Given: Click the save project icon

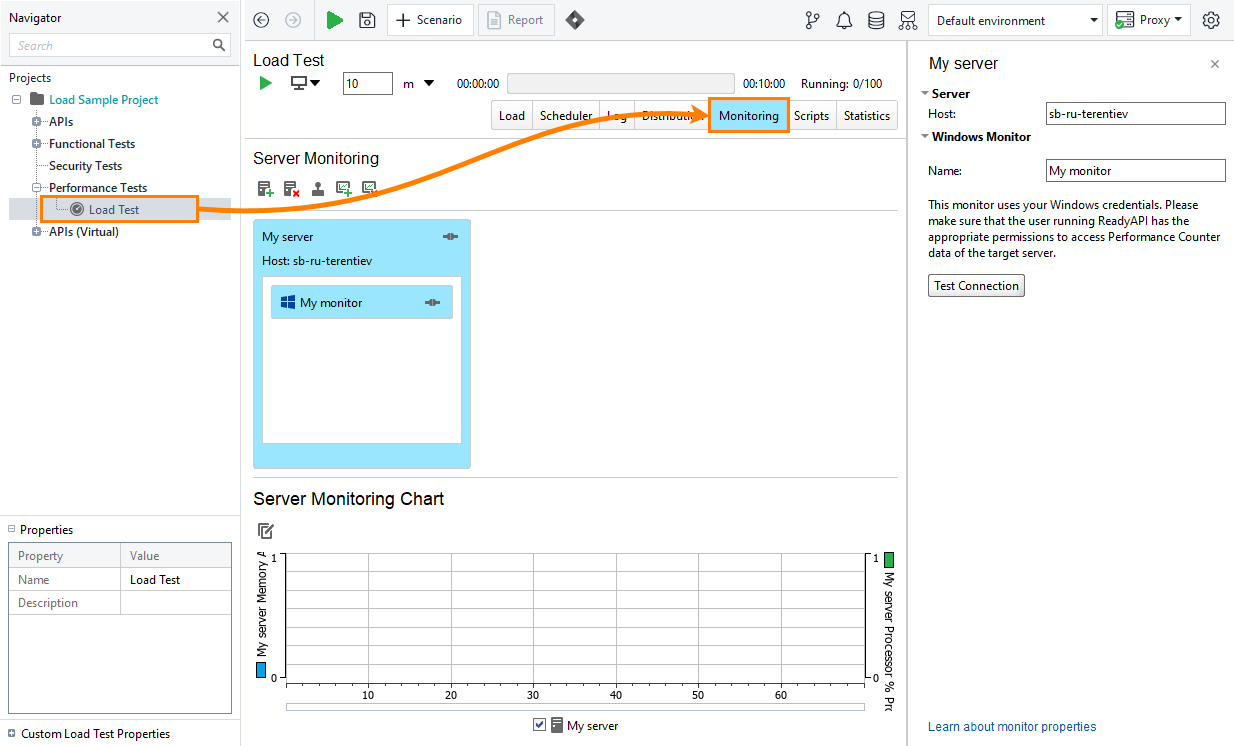Looking at the screenshot, I should [367, 20].
